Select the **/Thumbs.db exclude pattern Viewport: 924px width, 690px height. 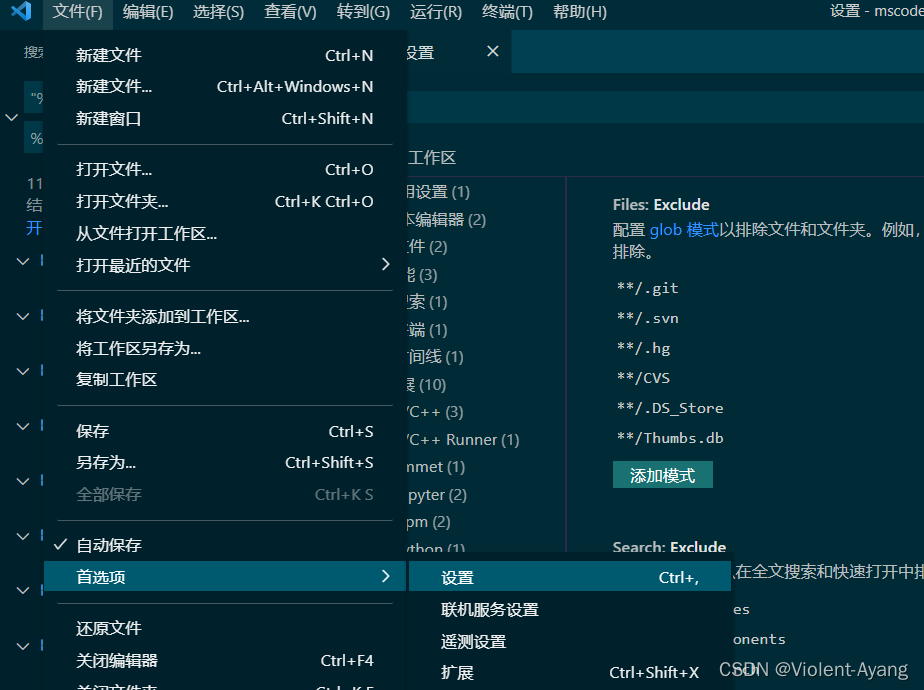point(669,438)
